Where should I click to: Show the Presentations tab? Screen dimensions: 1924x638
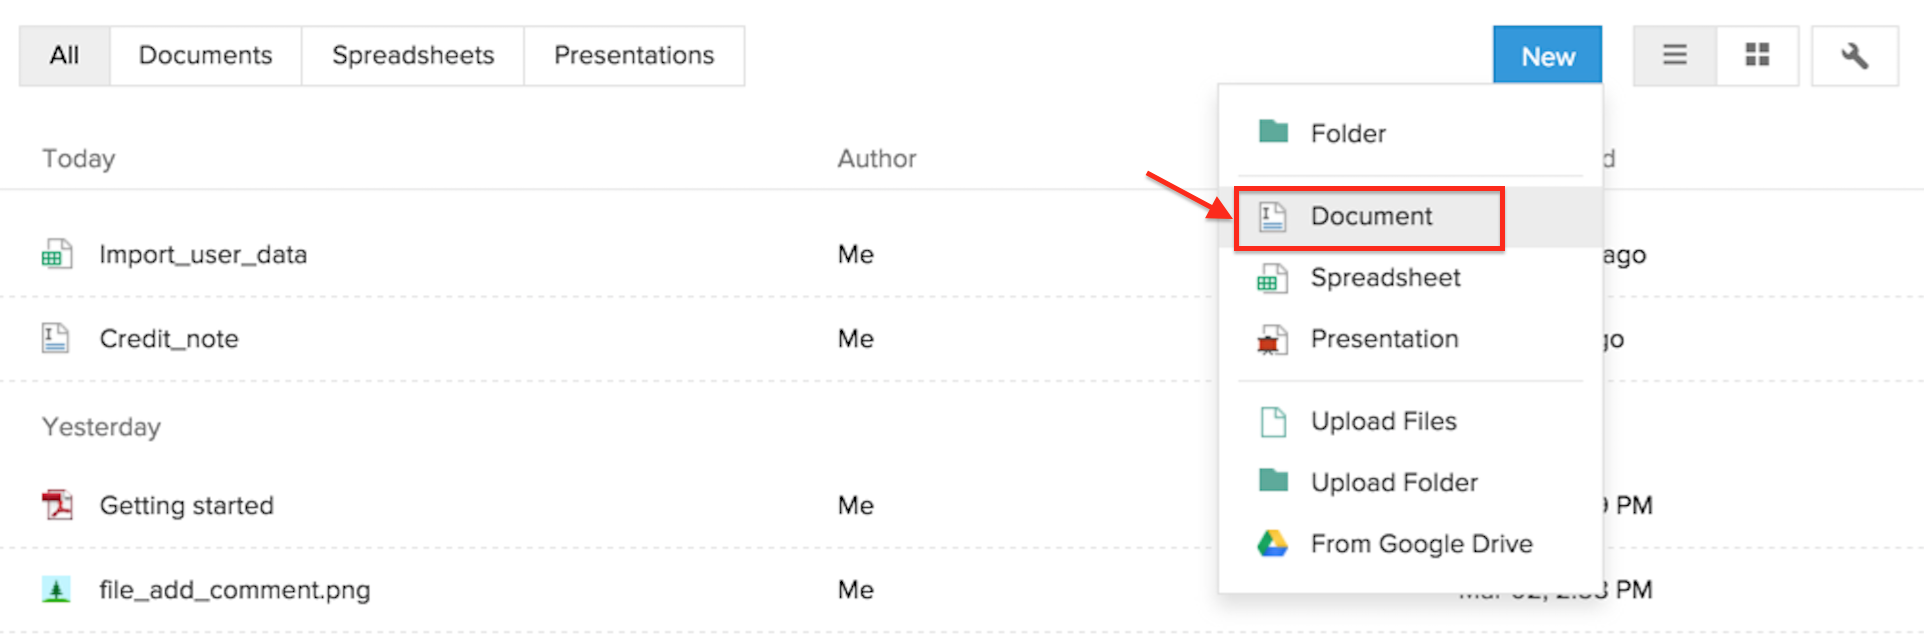(634, 56)
